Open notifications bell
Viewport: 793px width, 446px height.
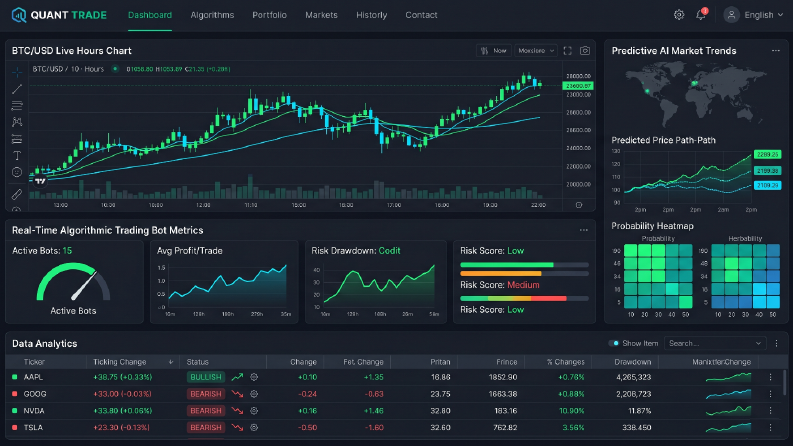(x=701, y=15)
